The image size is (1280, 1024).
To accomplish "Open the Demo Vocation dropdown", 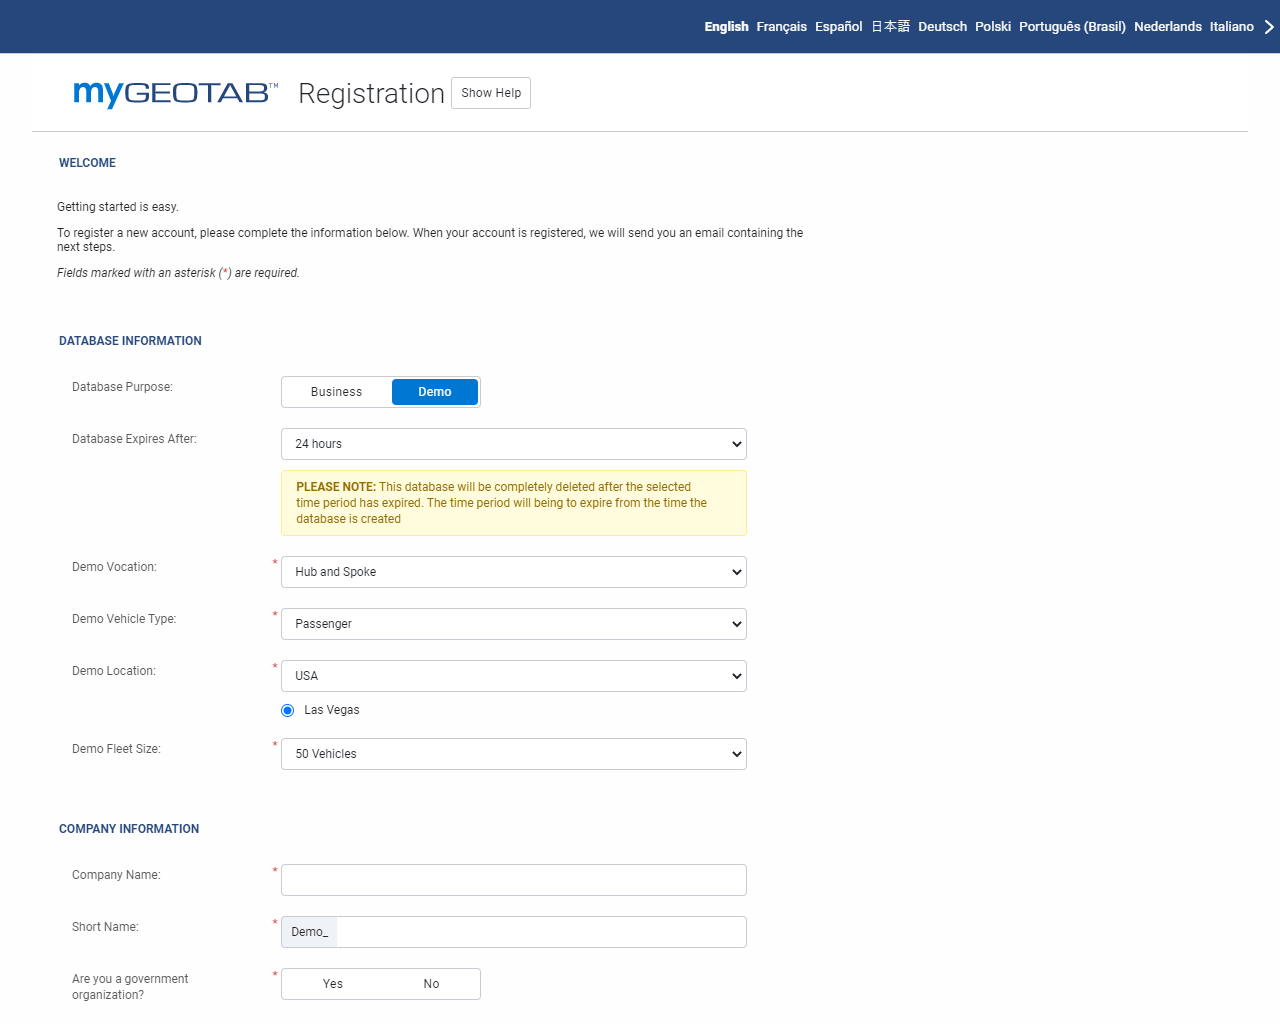I will (x=513, y=572).
